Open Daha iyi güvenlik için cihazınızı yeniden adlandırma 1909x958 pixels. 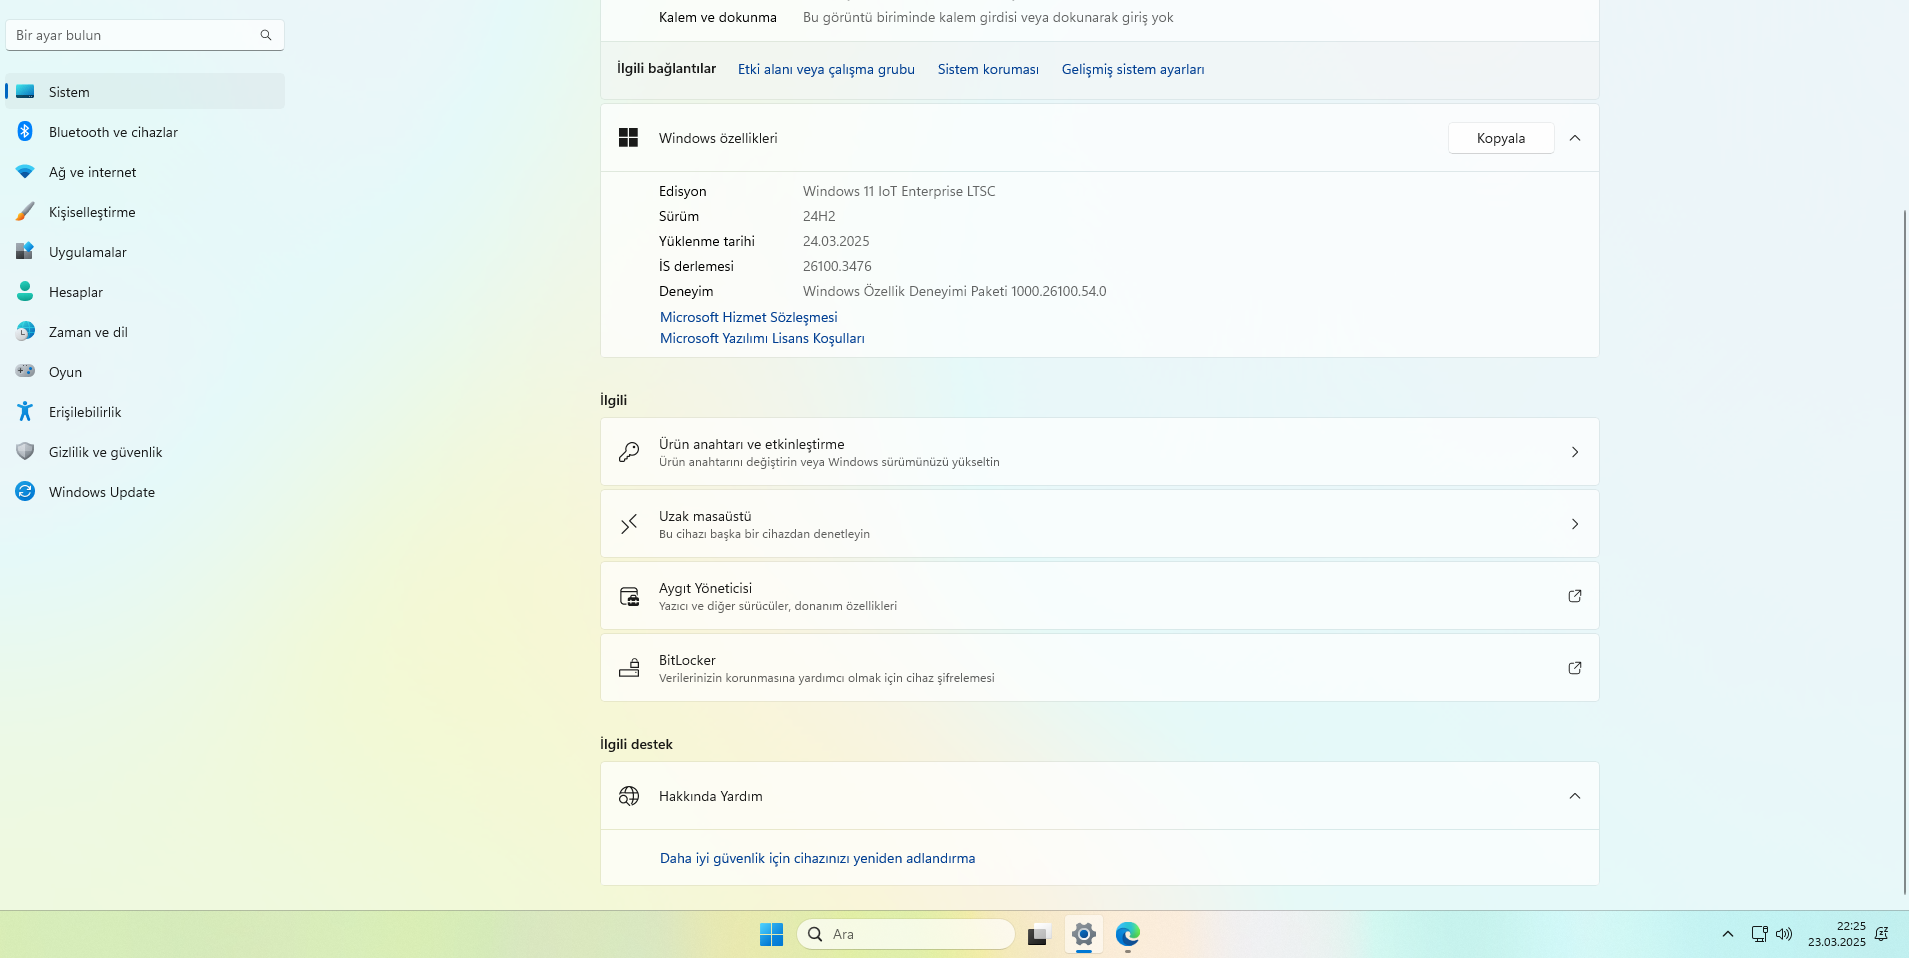pos(817,858)
